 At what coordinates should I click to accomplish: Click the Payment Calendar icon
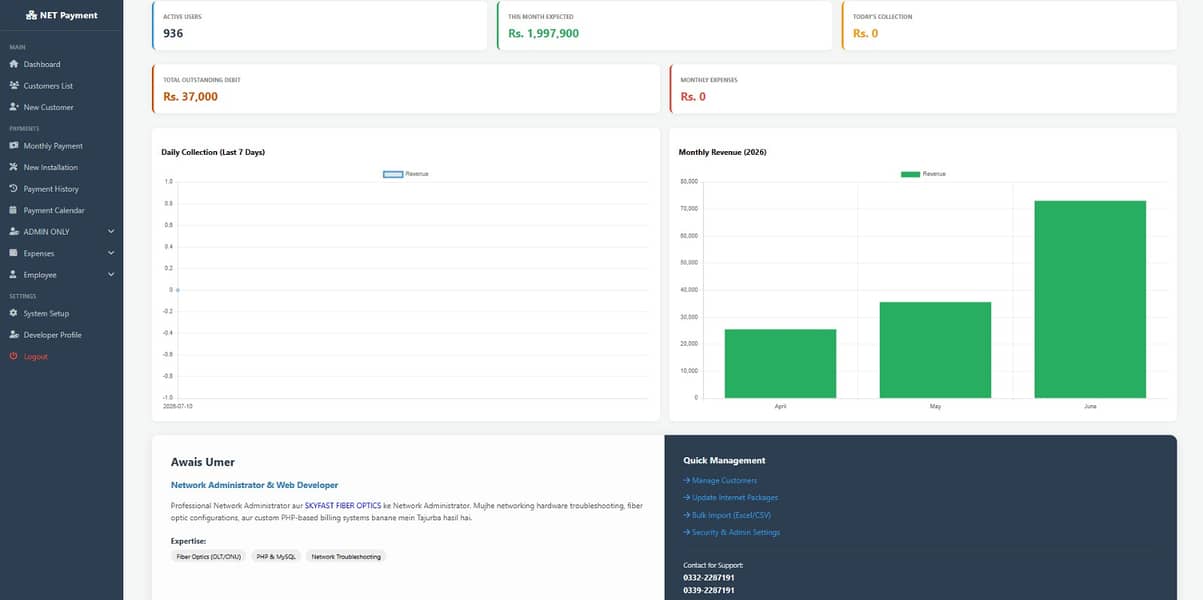point(14,210)
